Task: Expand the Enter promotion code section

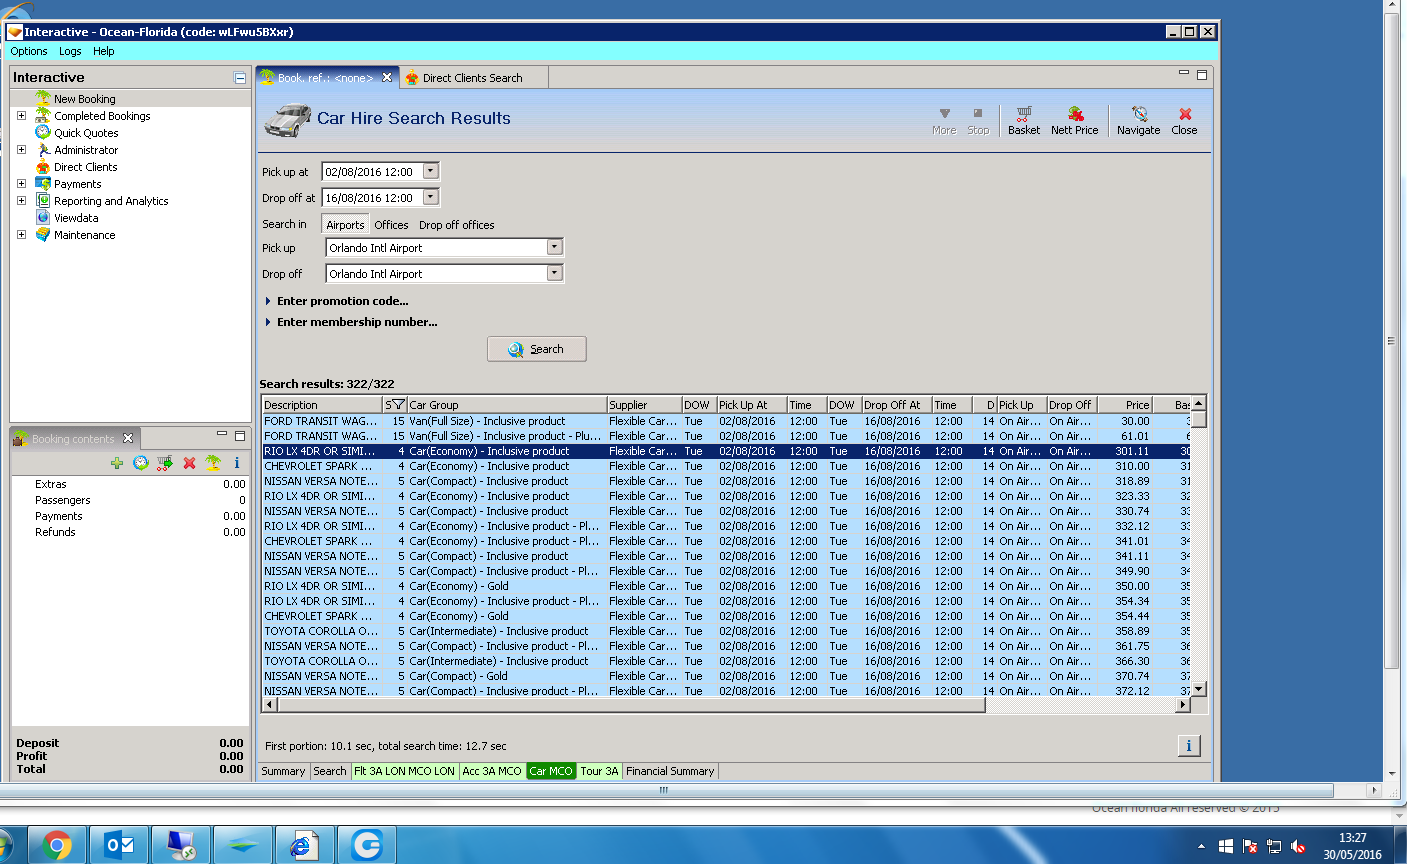Action: click(x=342, y=301)
